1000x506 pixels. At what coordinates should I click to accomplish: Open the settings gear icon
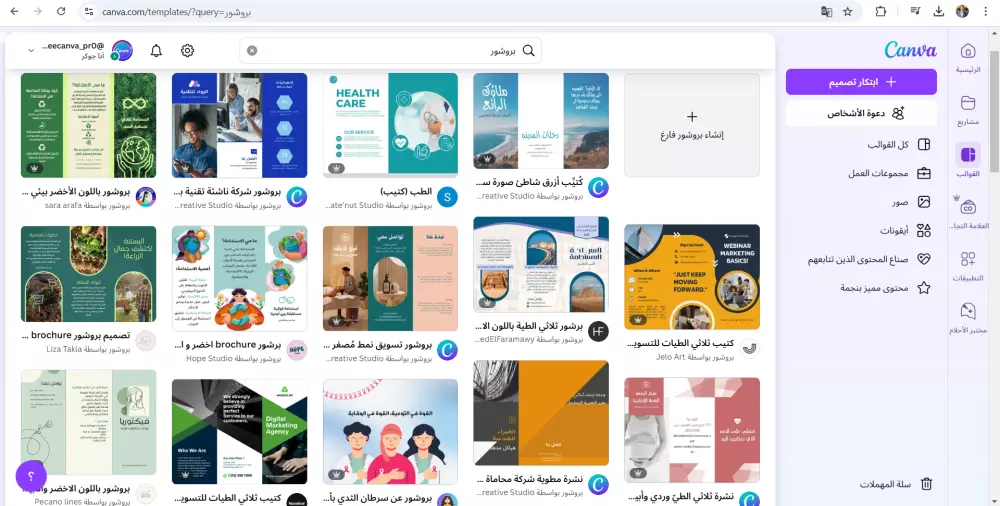point(187,50)
